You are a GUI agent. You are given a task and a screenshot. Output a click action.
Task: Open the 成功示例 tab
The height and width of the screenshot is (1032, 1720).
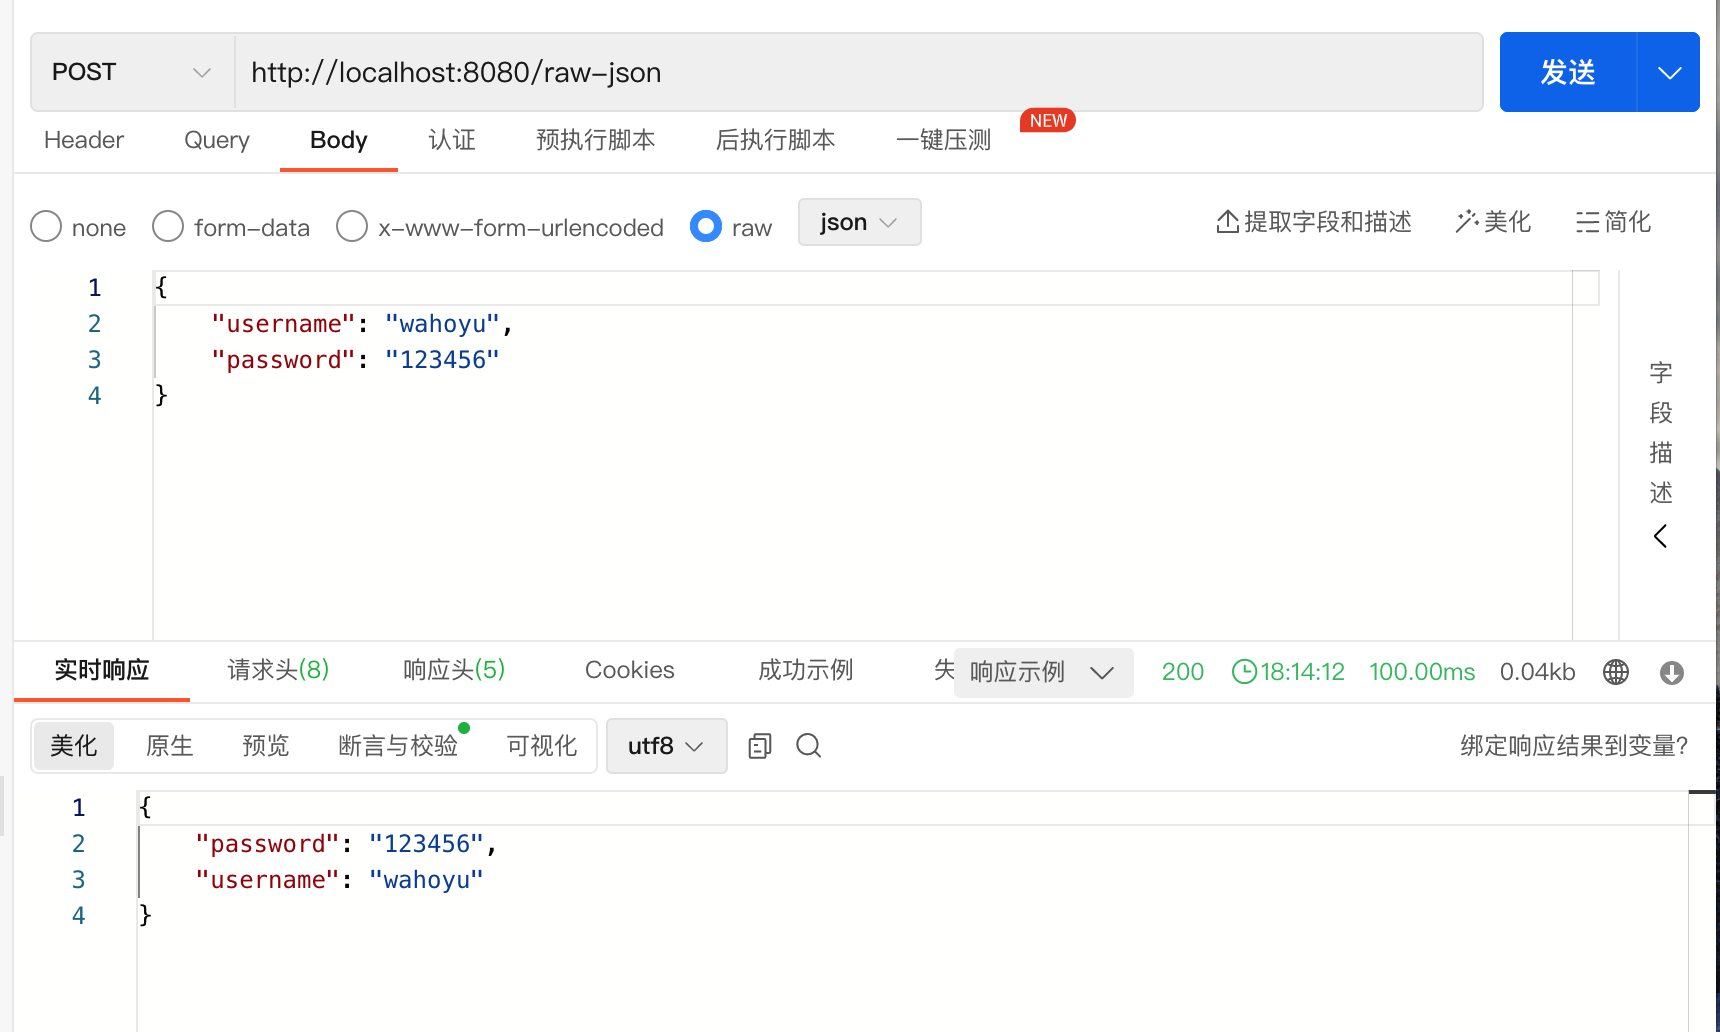pos(806,670)
